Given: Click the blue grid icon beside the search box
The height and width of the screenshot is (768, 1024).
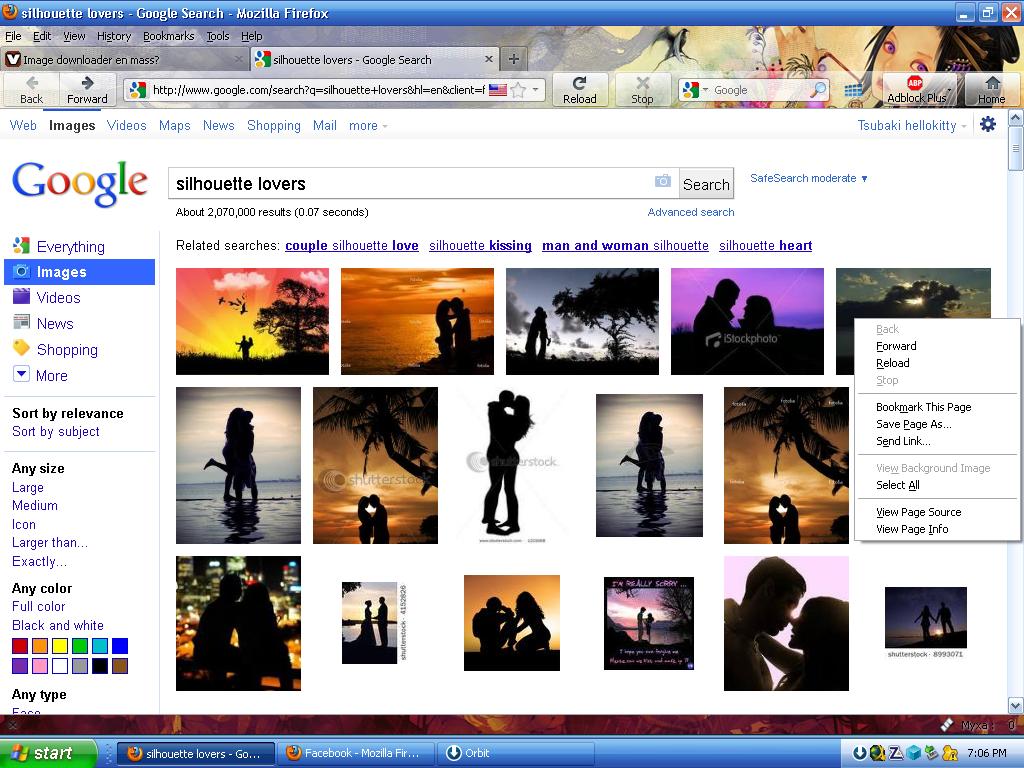Looking at the screenshot, I should pos(854,90).
